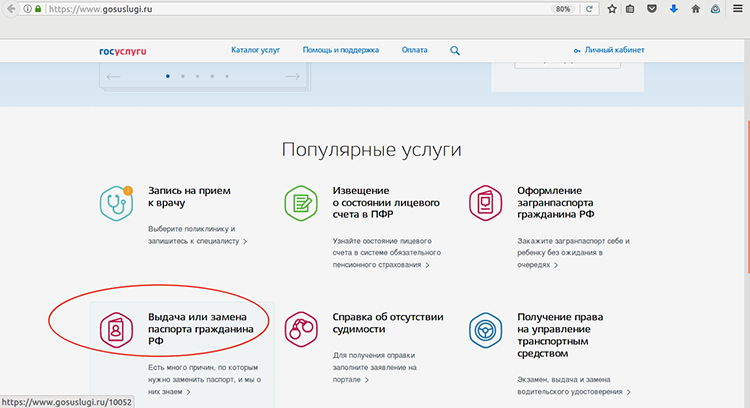
Task: Click the passport issuance or replacement icon
Action: (116, 328)
